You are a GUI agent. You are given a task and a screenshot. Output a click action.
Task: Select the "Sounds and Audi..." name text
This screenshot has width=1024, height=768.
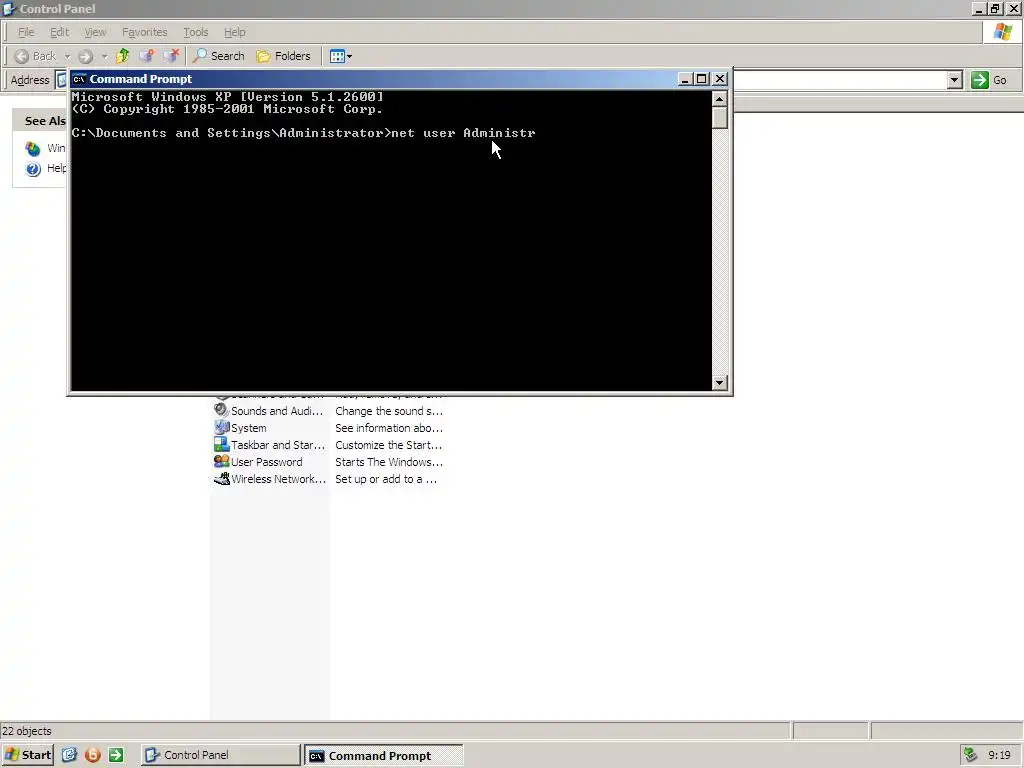tap(277, 411)
